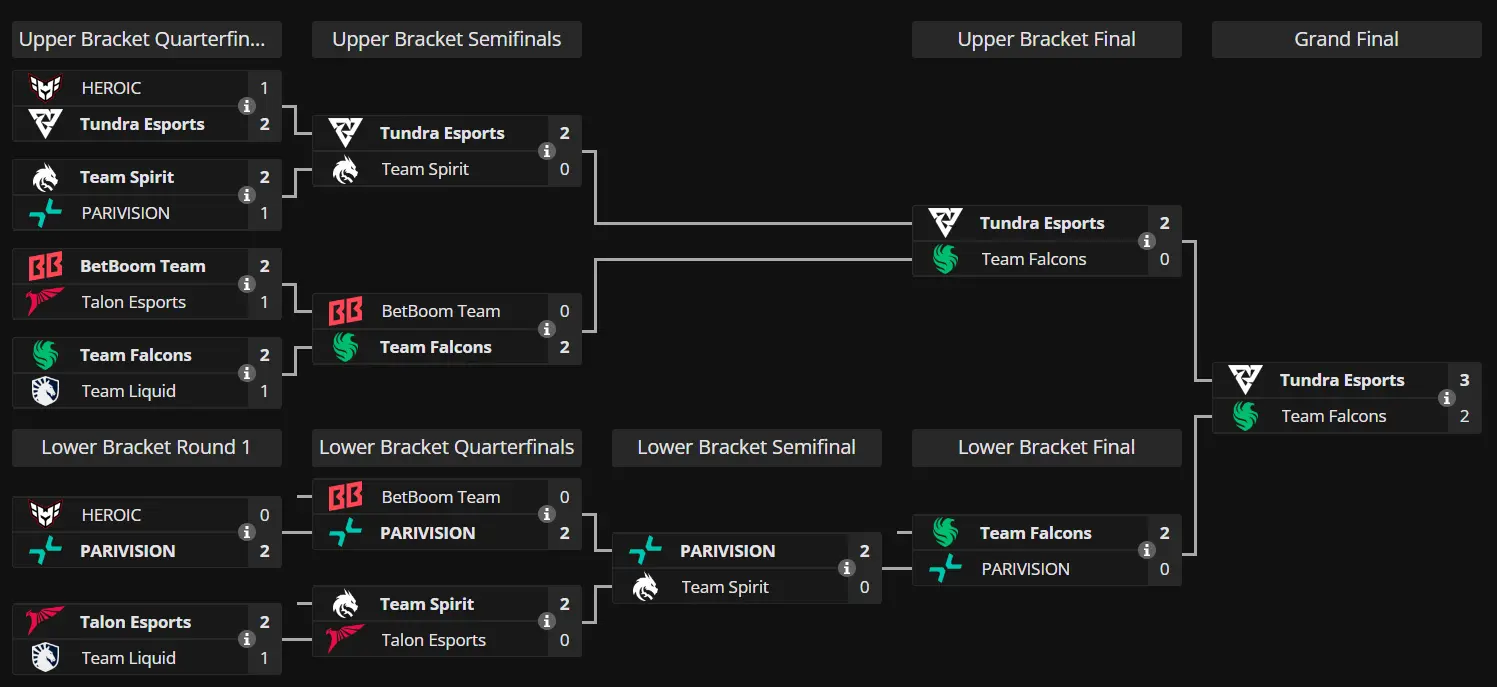Click info icon for Talon vs Liquid lower match

coord(247,640)
